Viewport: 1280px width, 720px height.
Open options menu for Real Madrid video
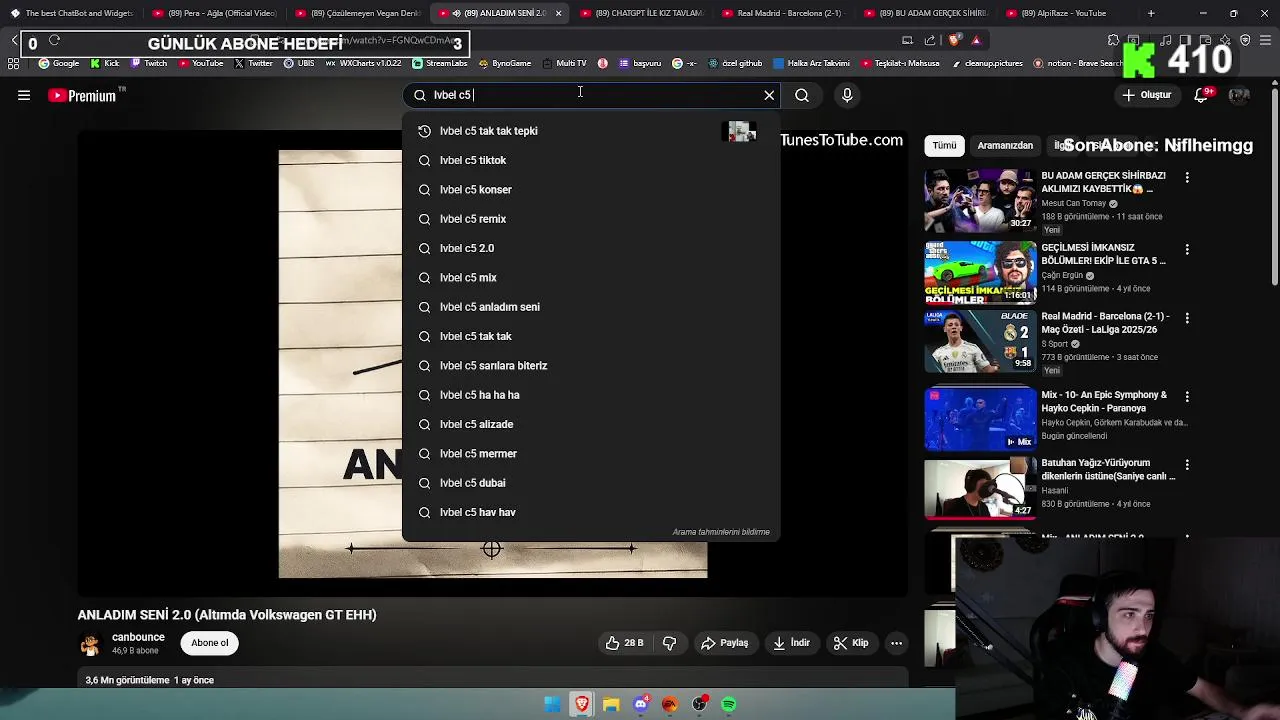[x=1187, y=318]
